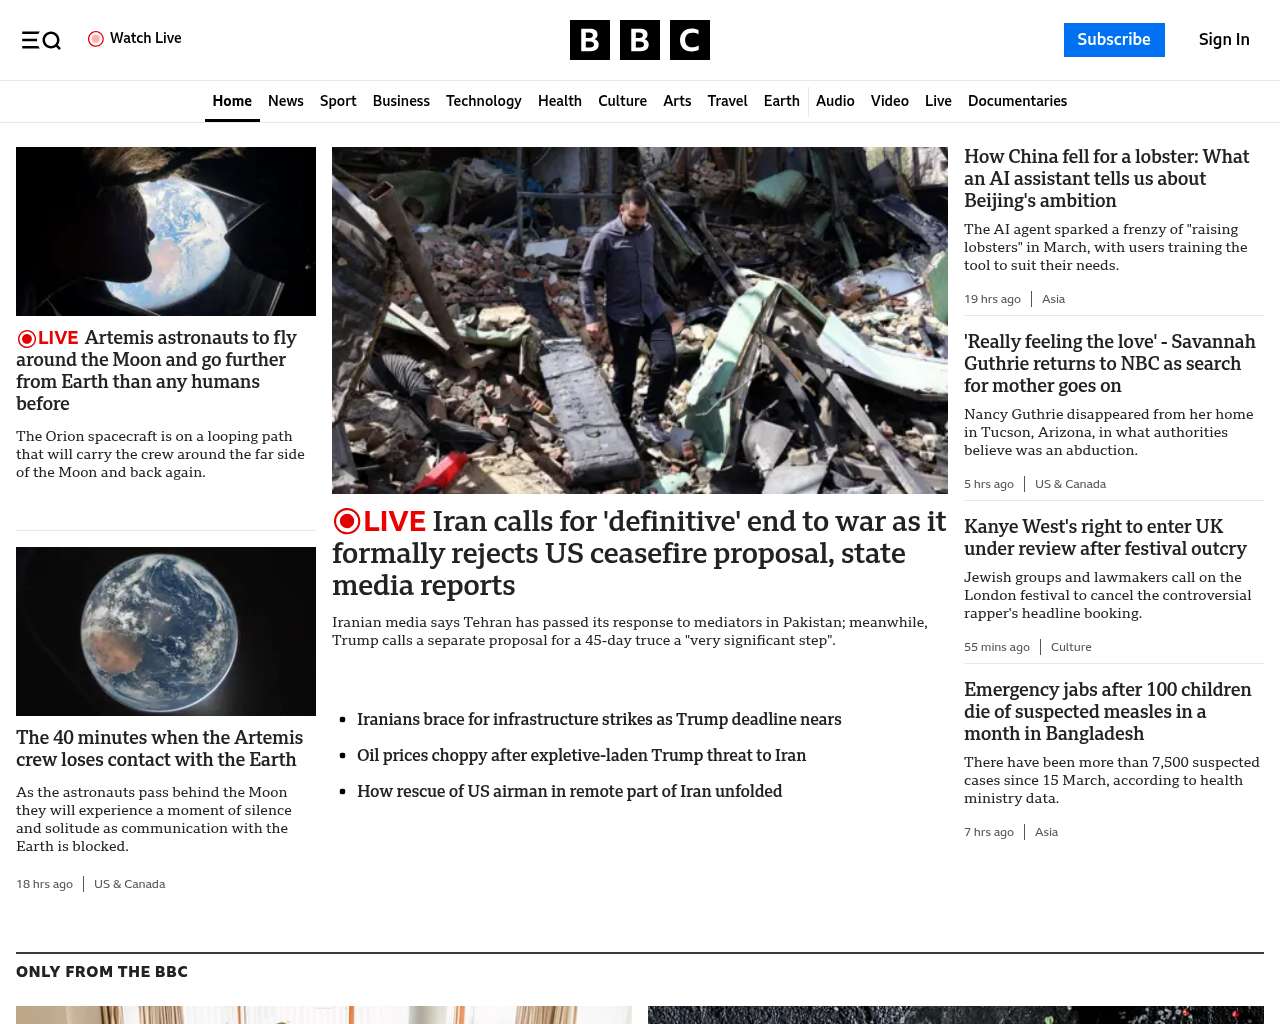The height and width of the screenshot is (1024, 1280).
Task: Click Oil prices choppy bullet link
Action: click(x=581, y=755)
